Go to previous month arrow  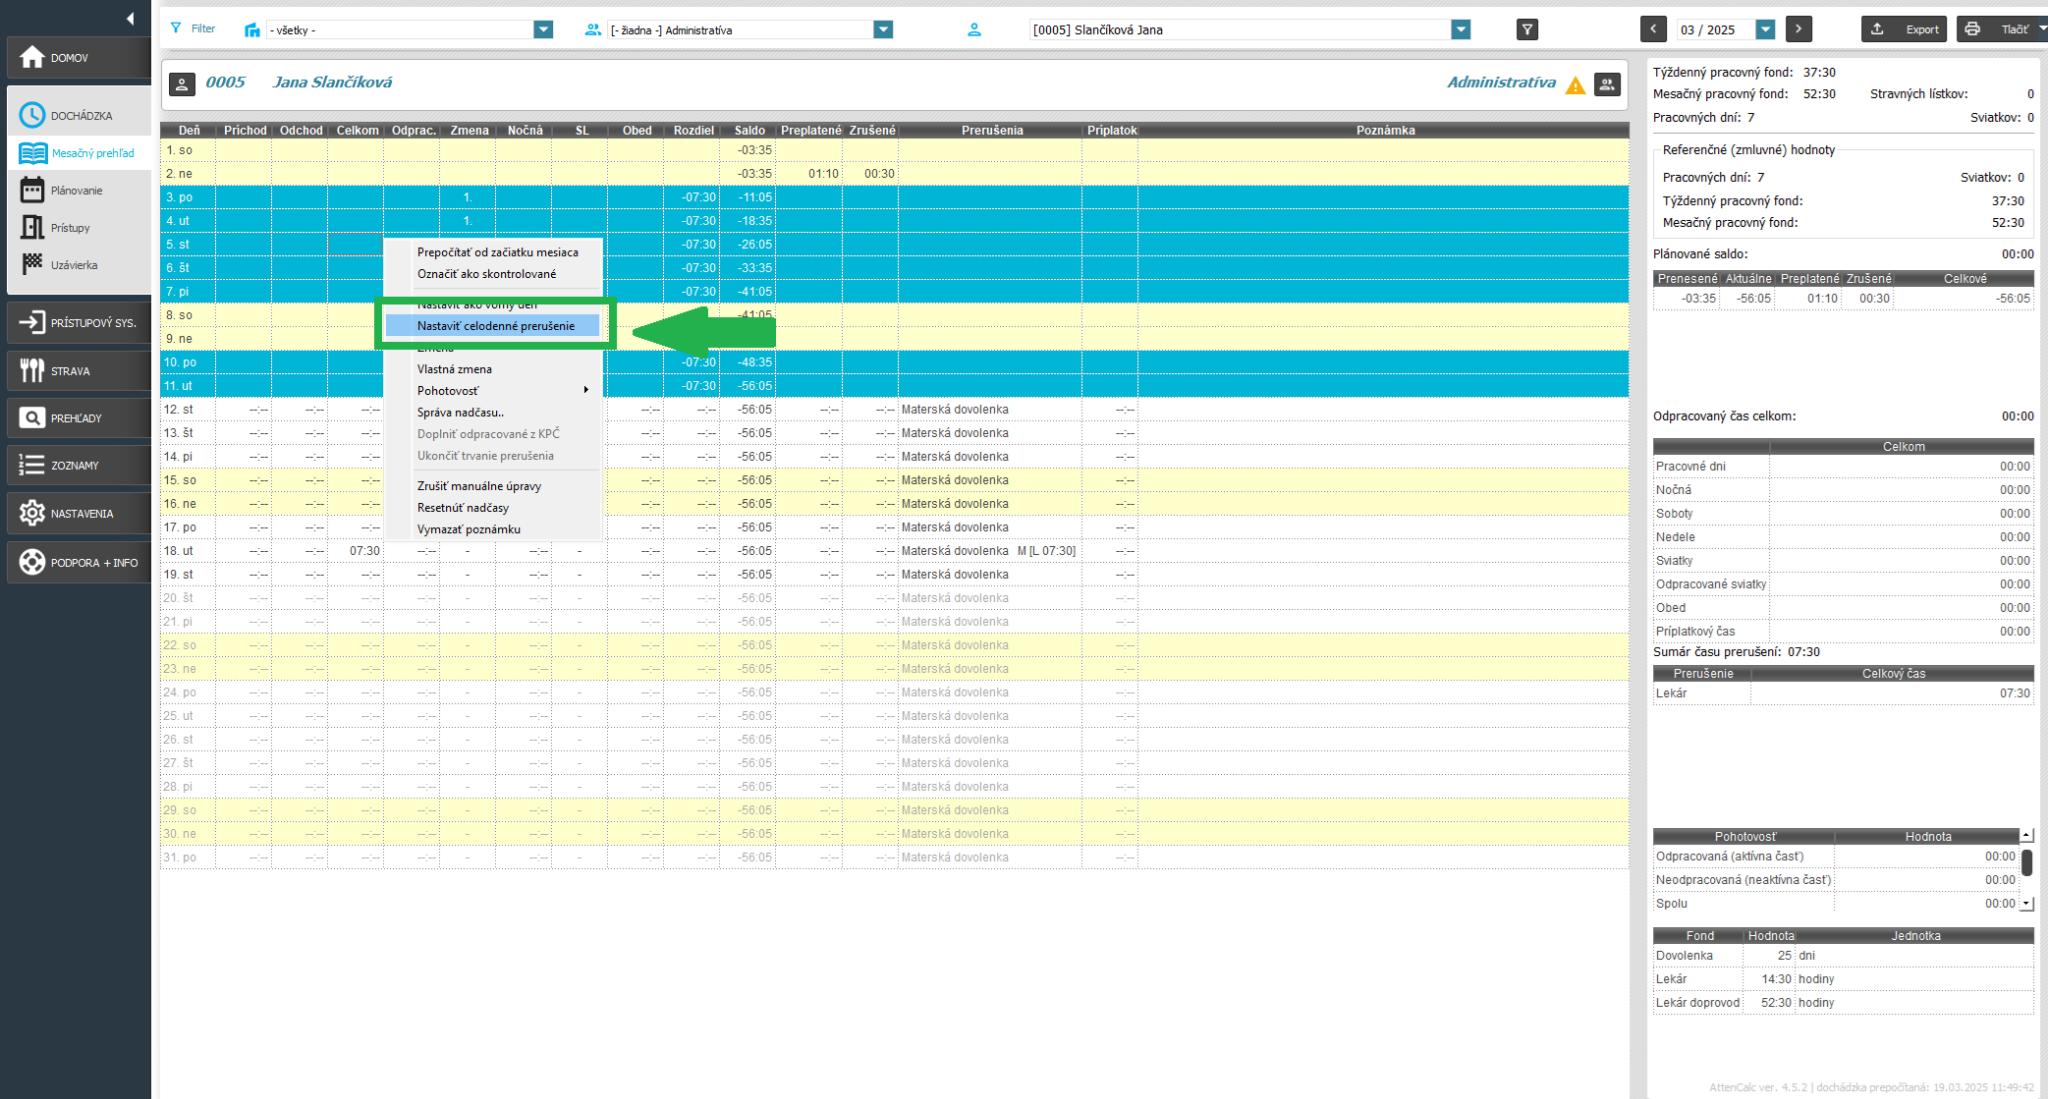click(x=1653, y=30)
